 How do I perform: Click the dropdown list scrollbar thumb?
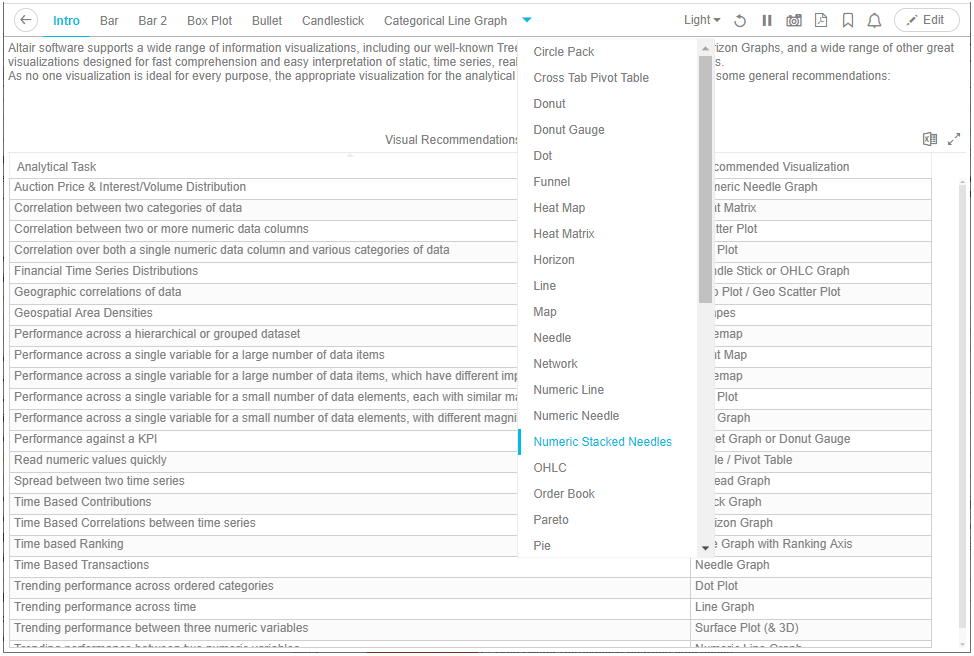pos(705,180)
